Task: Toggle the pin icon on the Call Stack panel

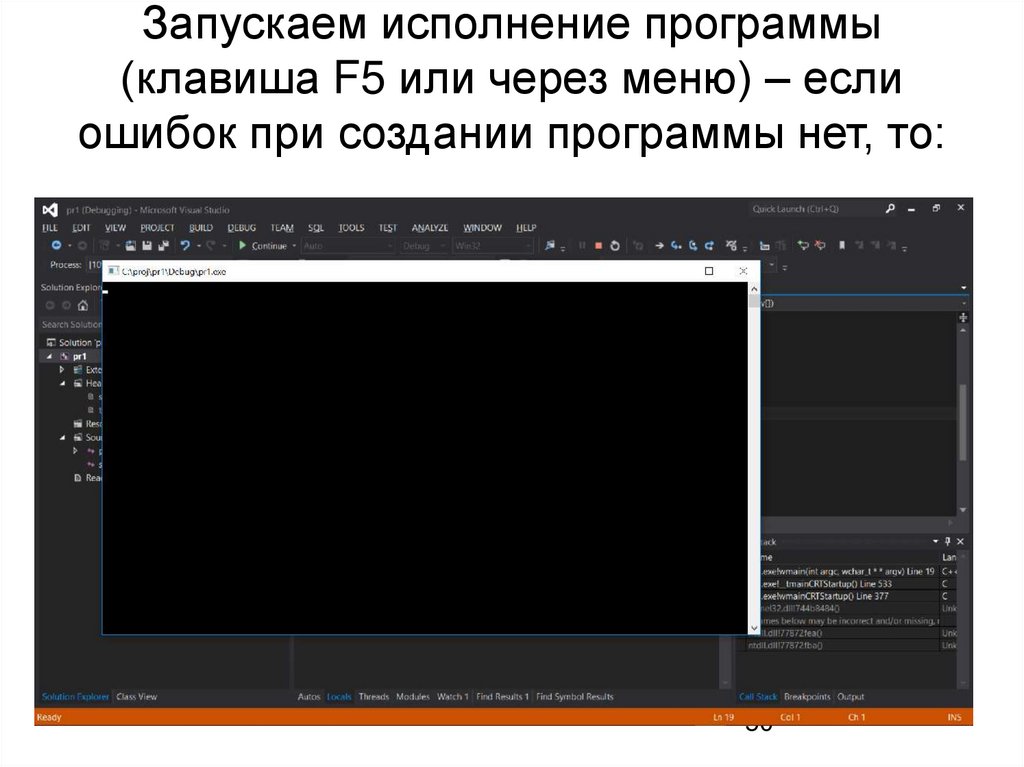Action: point(948,541)
